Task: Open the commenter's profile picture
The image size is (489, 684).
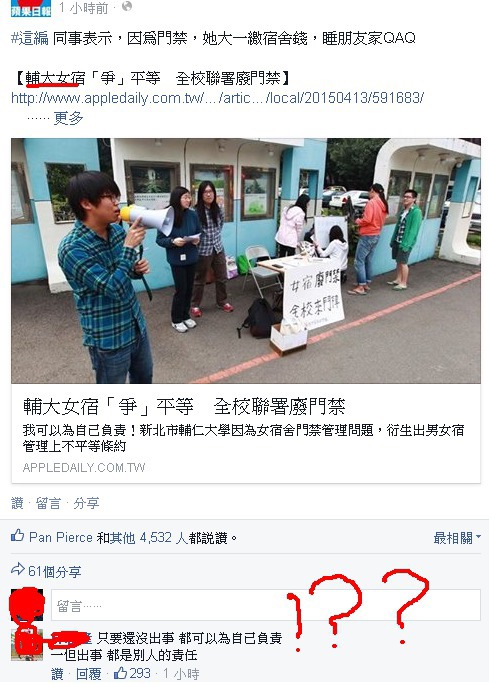Action: pyautogui.click(x=27, y=645)
